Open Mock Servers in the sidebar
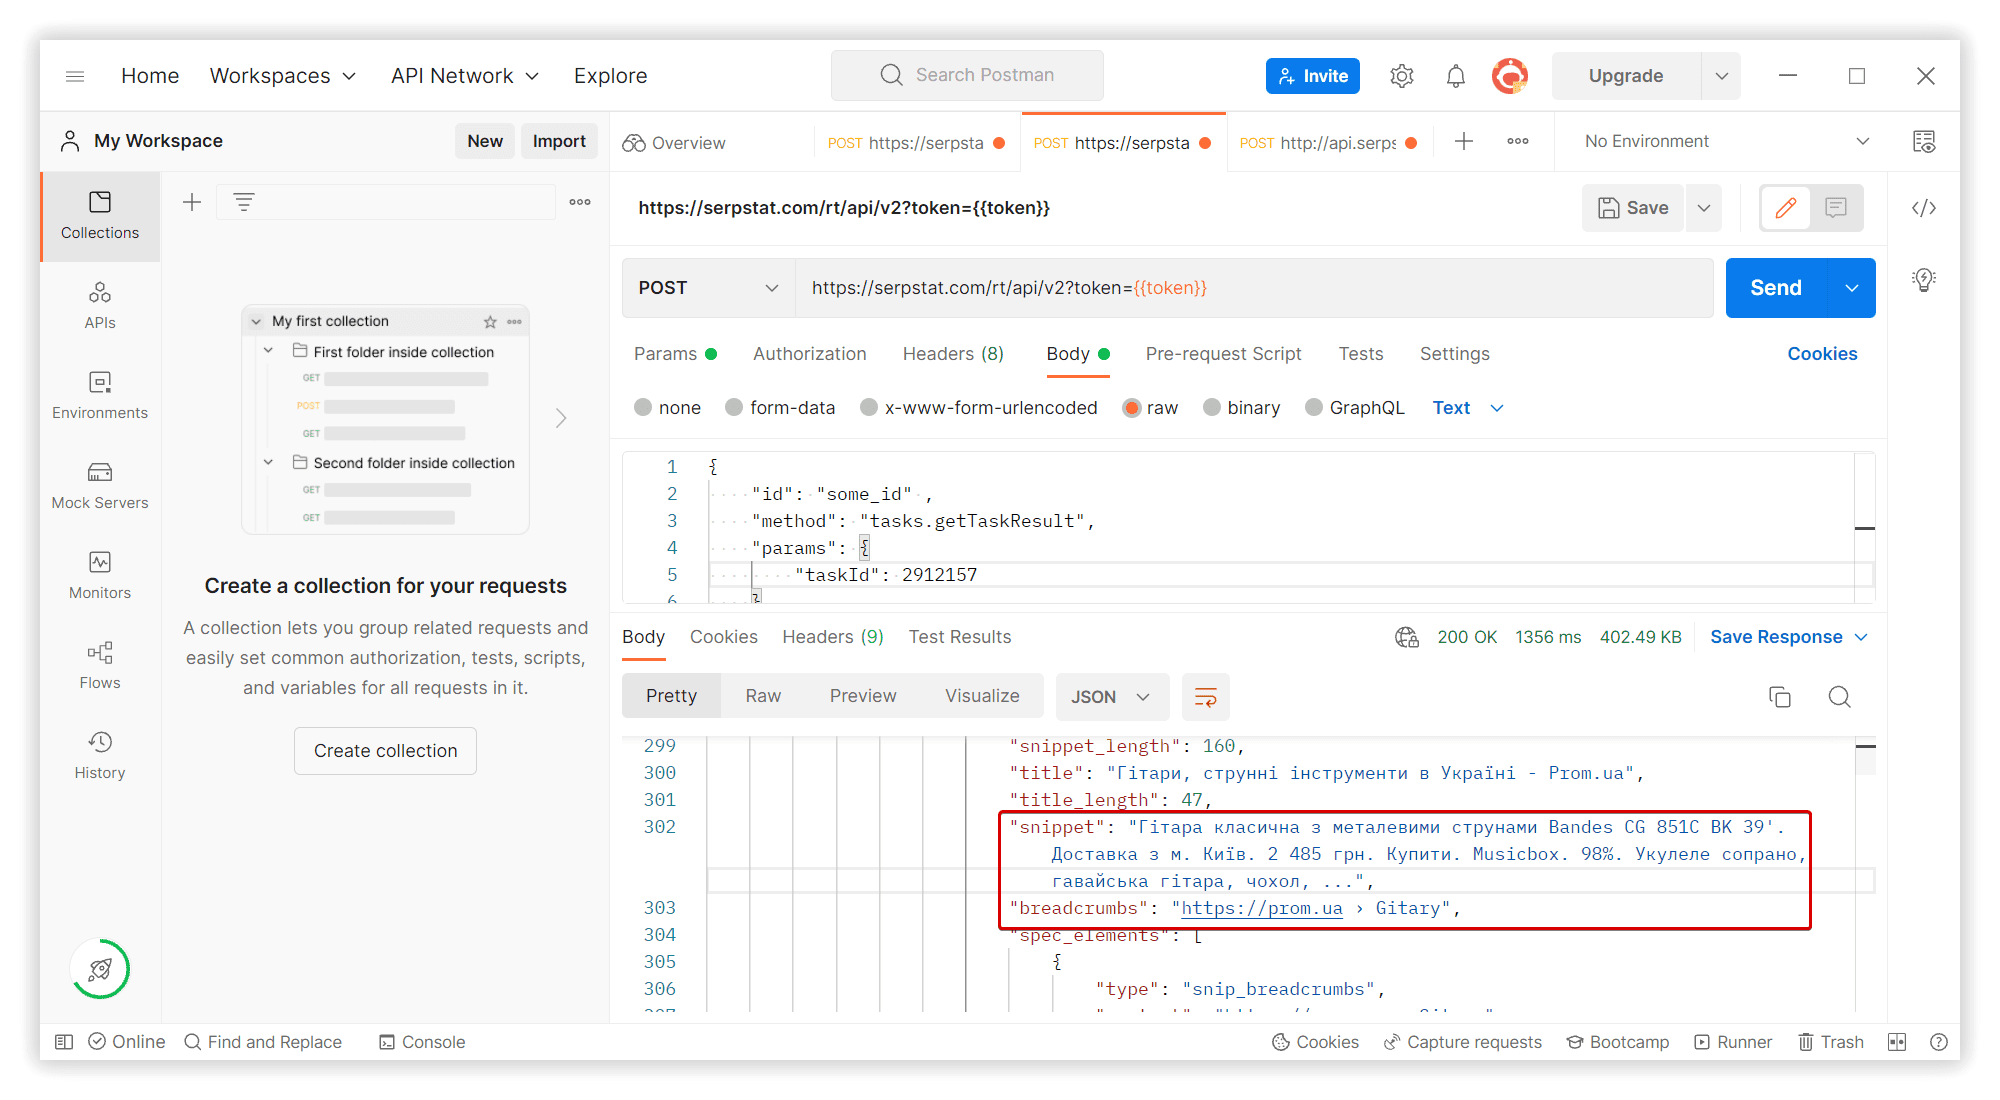Image resolution: width=2000 pixels, height=1100 pixels. click(x=100, y=485)
